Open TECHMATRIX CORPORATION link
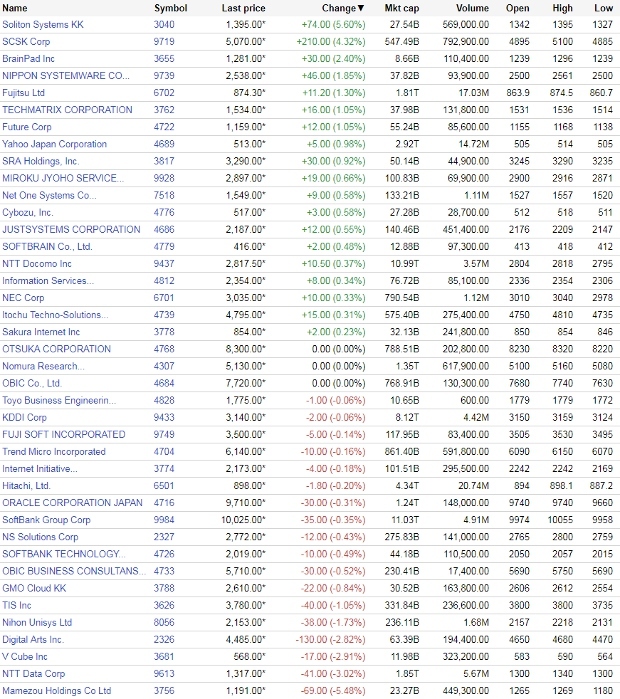 pyautogui.click(x=67, y=110)
